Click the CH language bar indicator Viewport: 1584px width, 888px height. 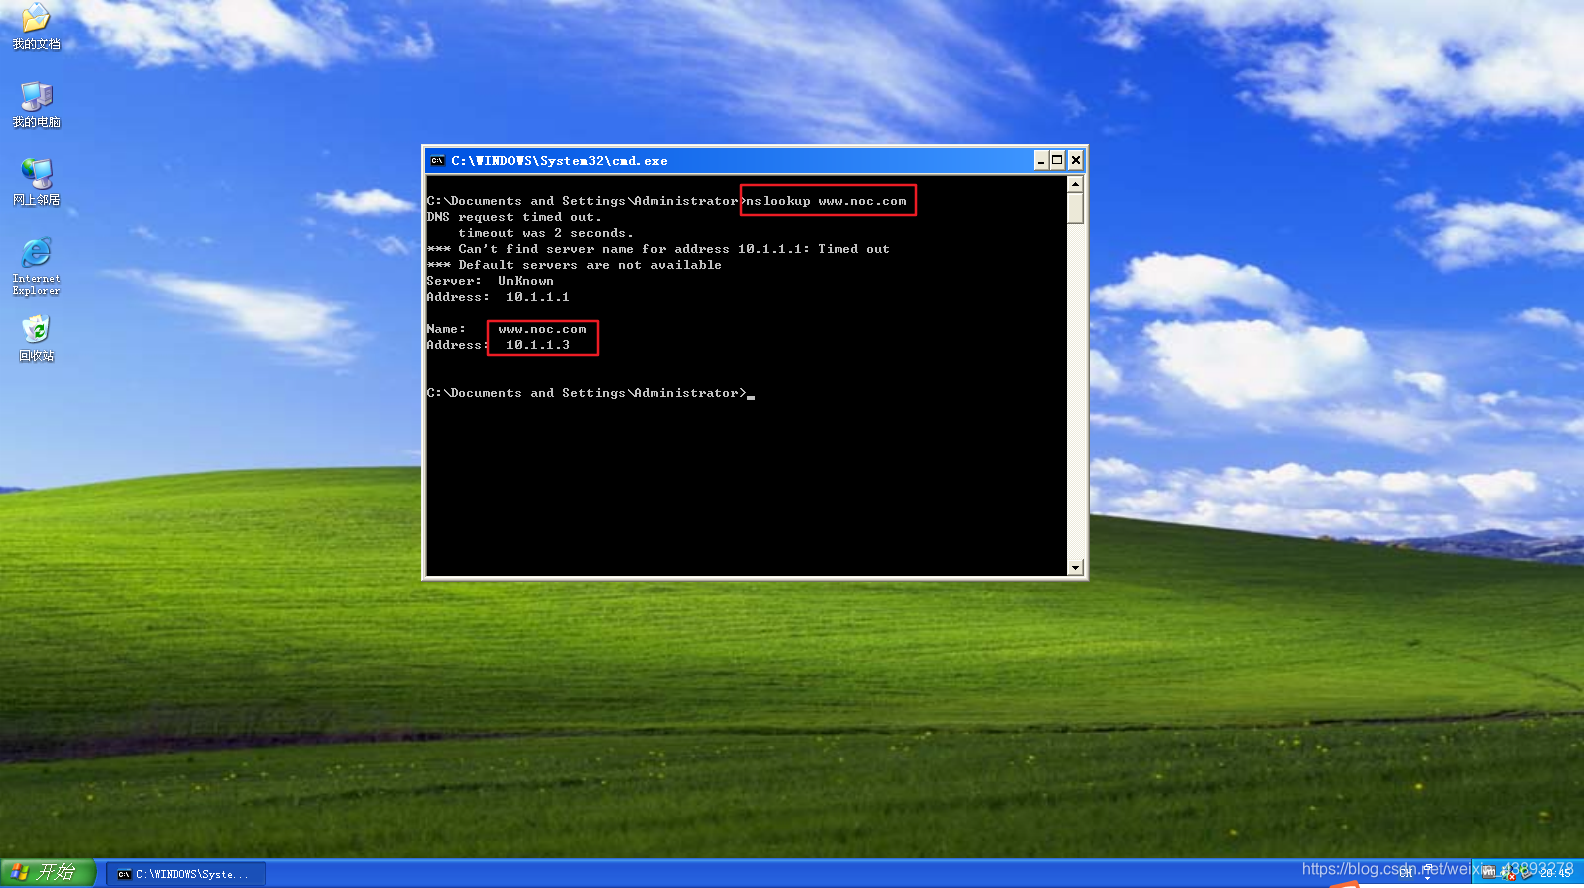tap(1406, 874)
